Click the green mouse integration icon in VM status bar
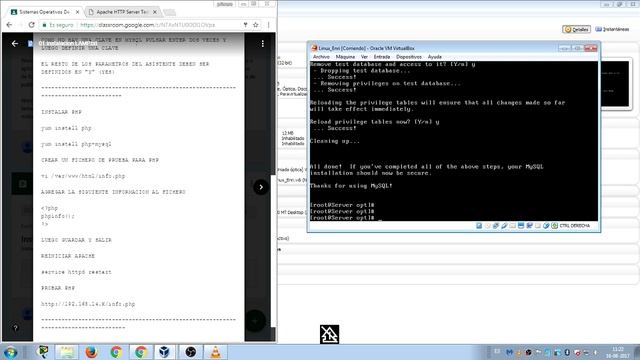 tap(554, 226)
